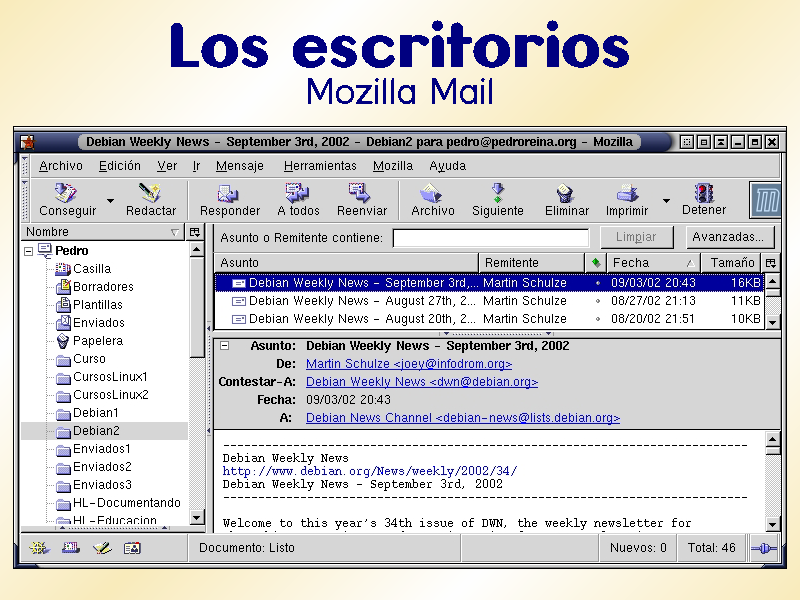Screen dimensions: 800x600
Task: Toggle read status of August 27th message
Action: click(x=597, y=301)
